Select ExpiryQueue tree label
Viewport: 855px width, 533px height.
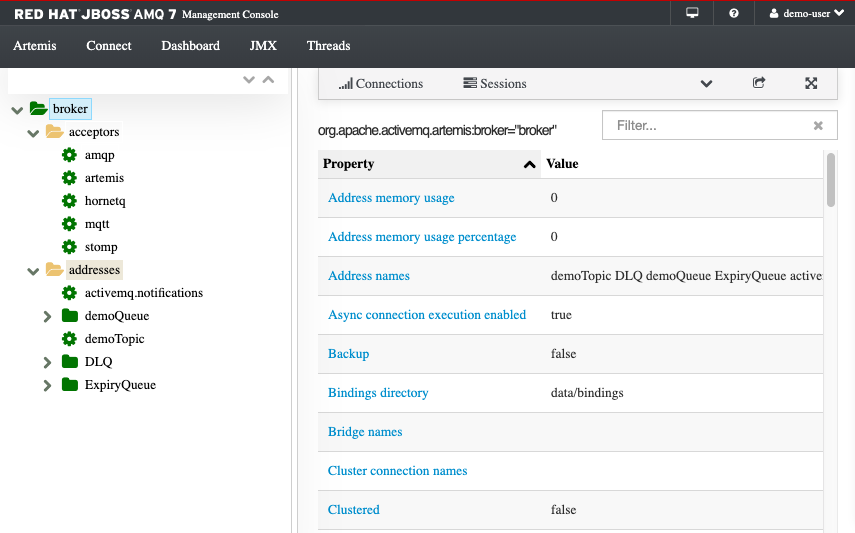coord(121,385)
